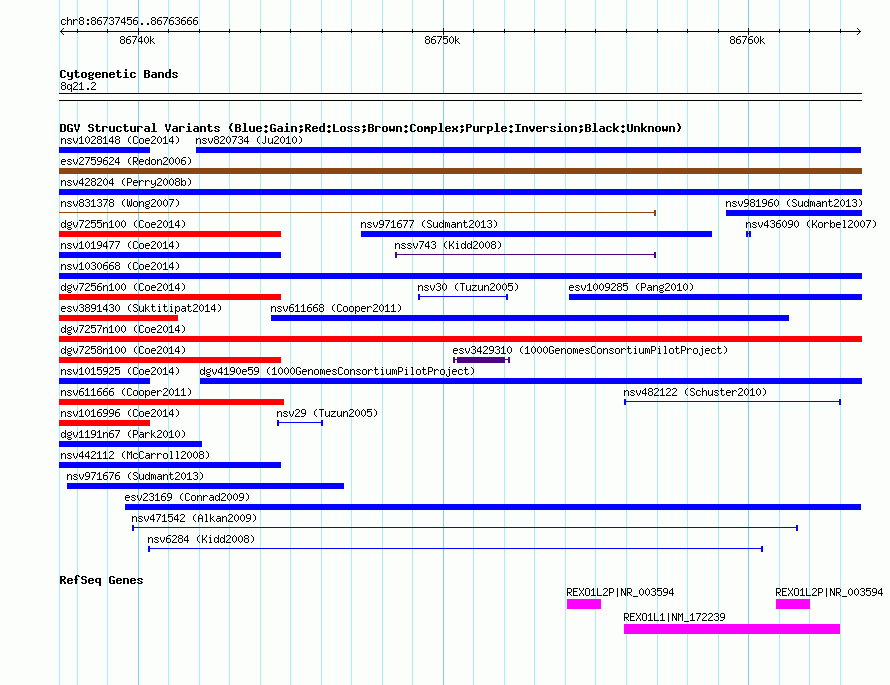Click nssv743 (Kidd2008) label
The image size is (890, 685).
pos(448,245)
